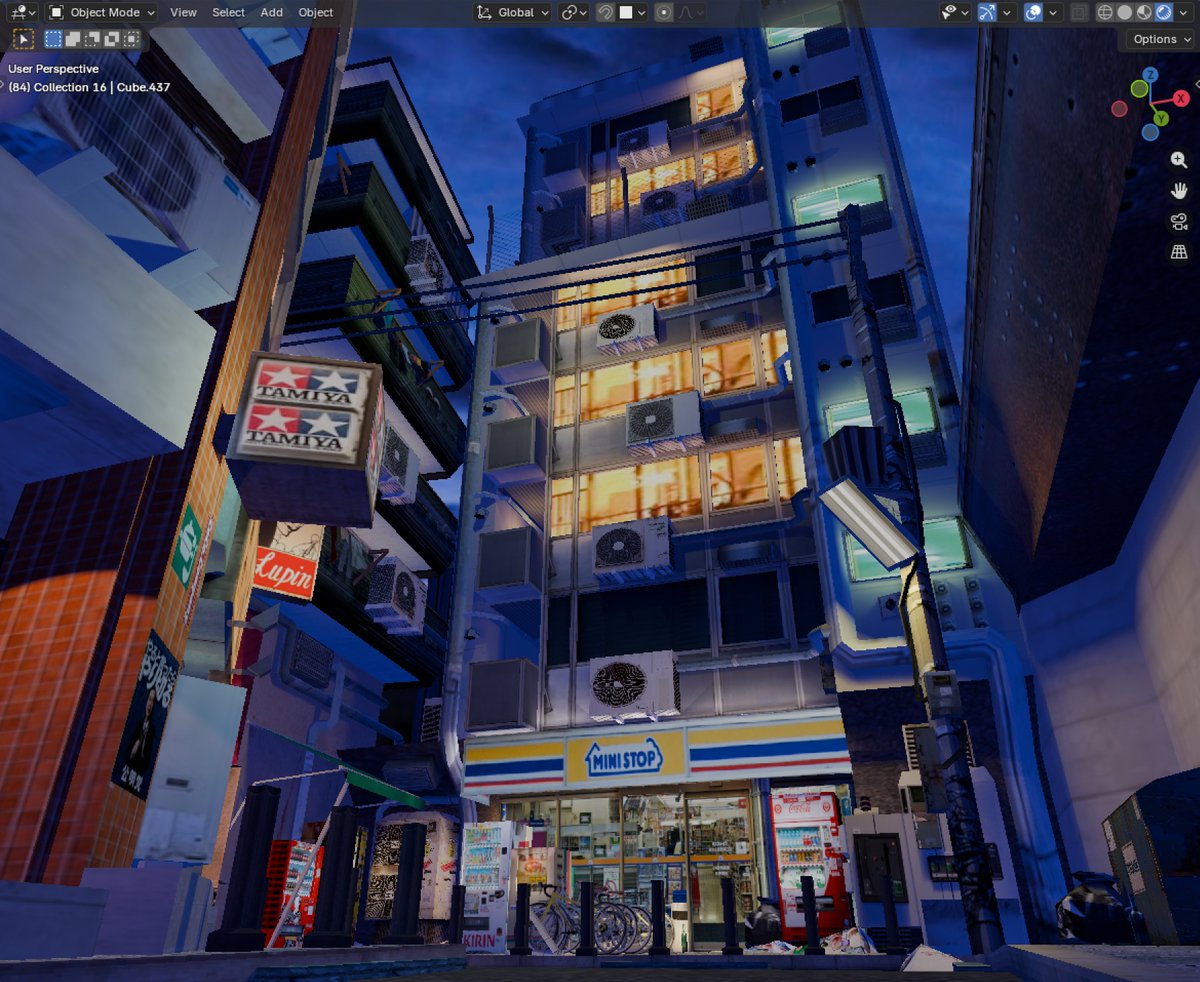Select the tweak select tool icon
This screenshot has width=1200, height=982.
pyautogui.click(x=23, y=39)
